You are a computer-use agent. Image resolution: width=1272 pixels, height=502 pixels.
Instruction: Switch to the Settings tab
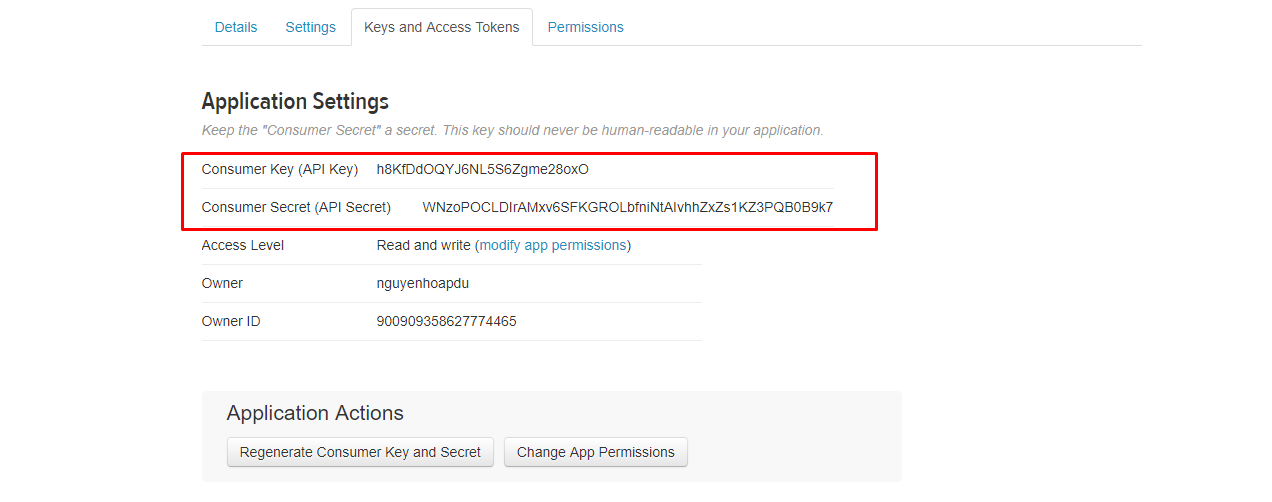(x=311, y=27)
